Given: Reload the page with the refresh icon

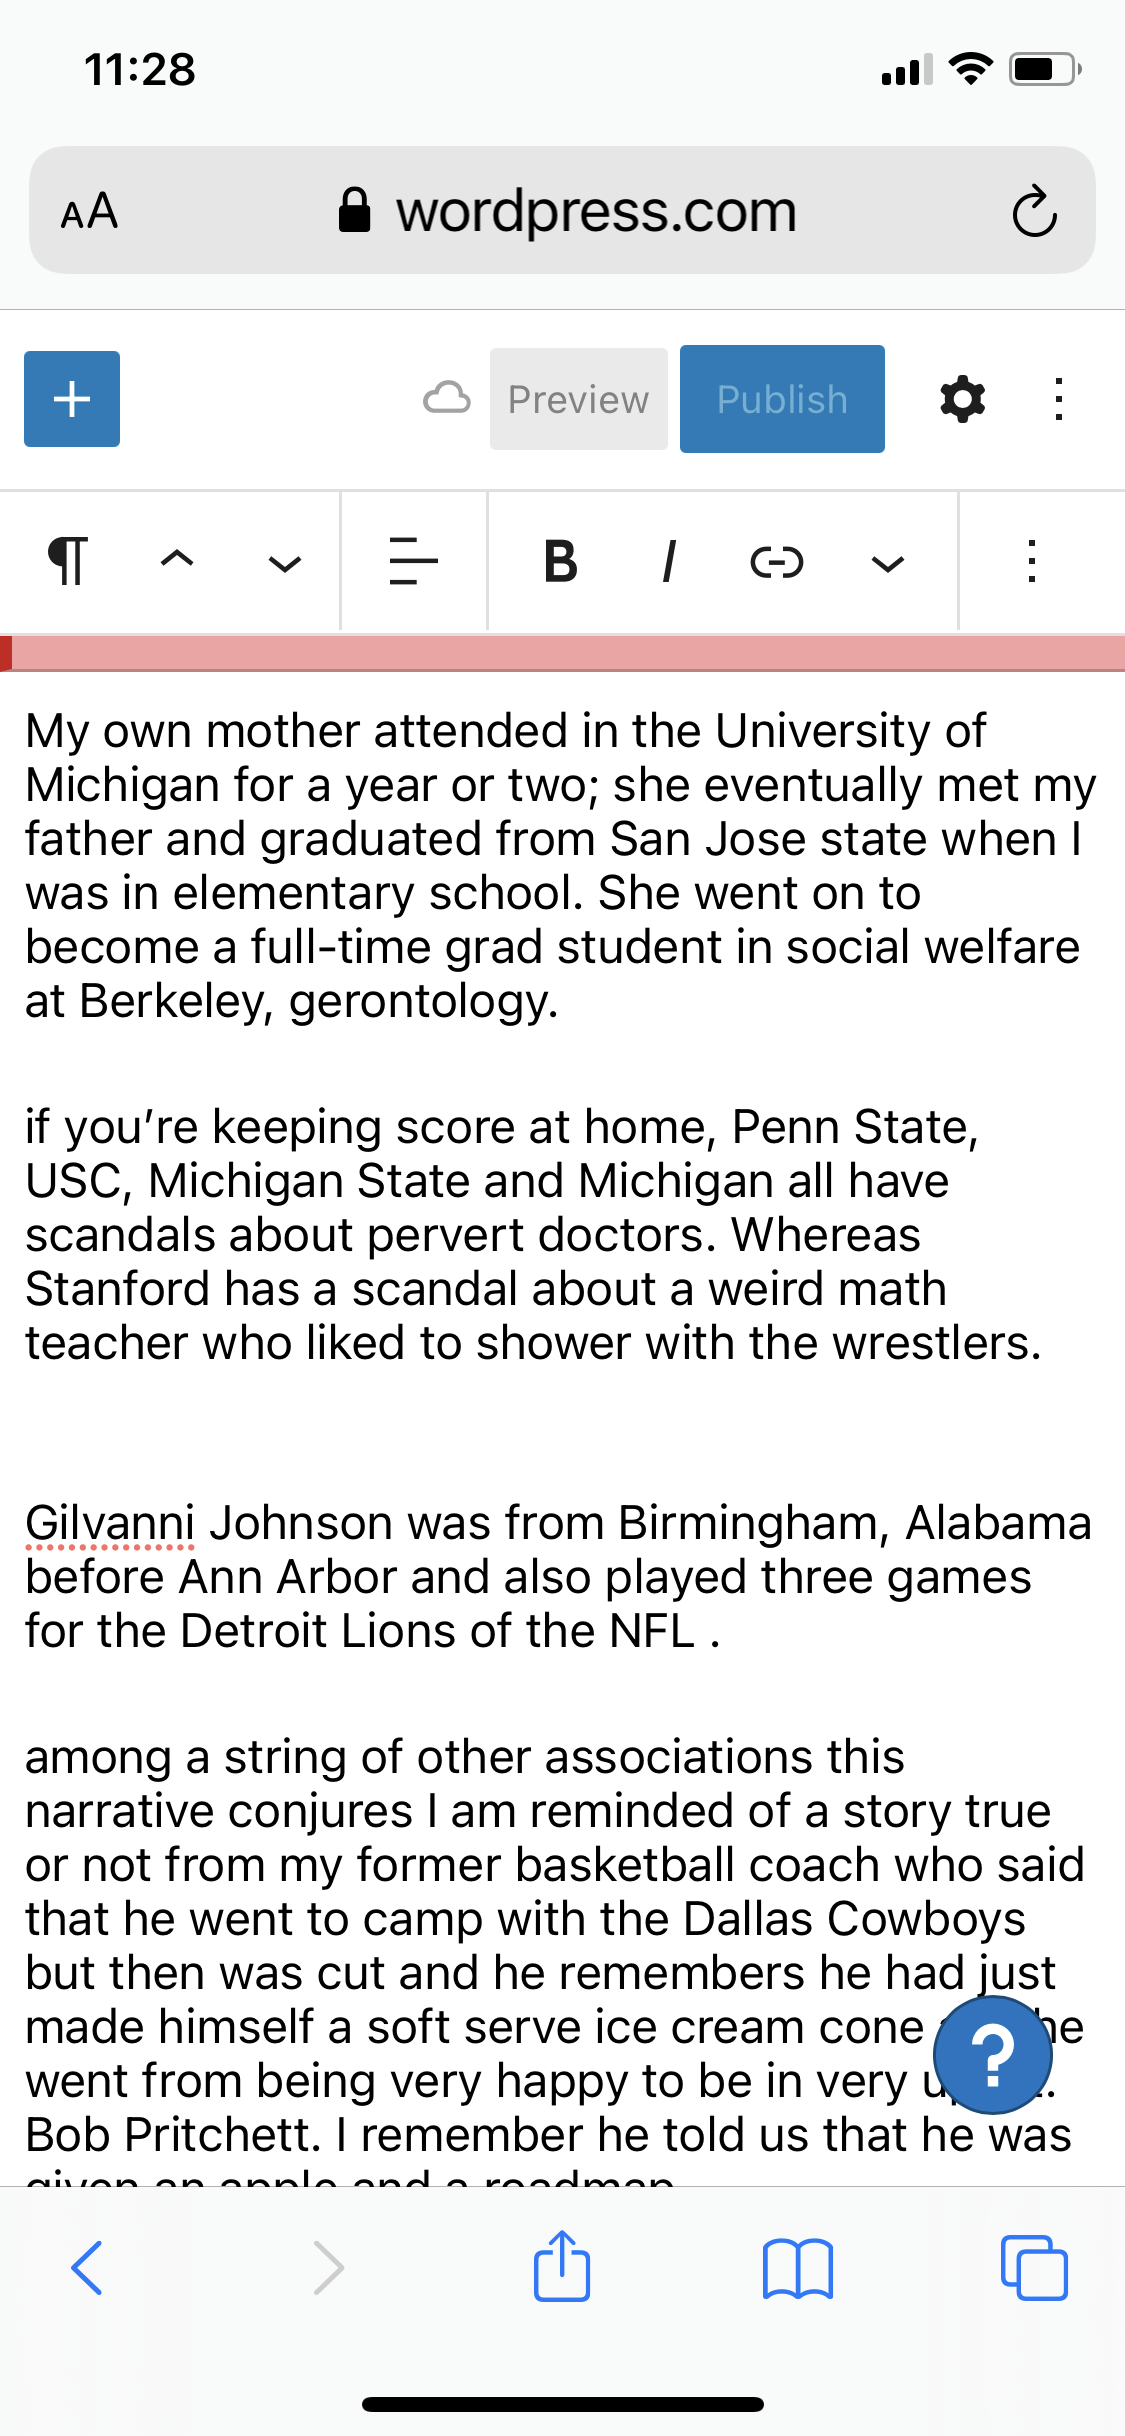Looking at the screenshot, I should pyautogui.click(x=1034, y=211).
